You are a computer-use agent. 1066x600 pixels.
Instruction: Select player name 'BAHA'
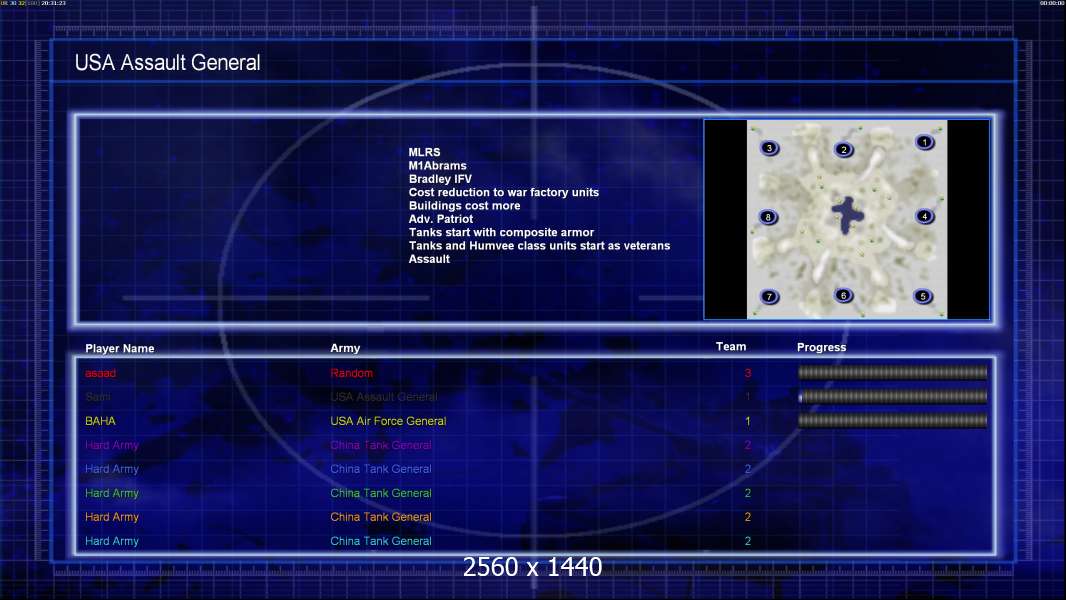[101, 421]
